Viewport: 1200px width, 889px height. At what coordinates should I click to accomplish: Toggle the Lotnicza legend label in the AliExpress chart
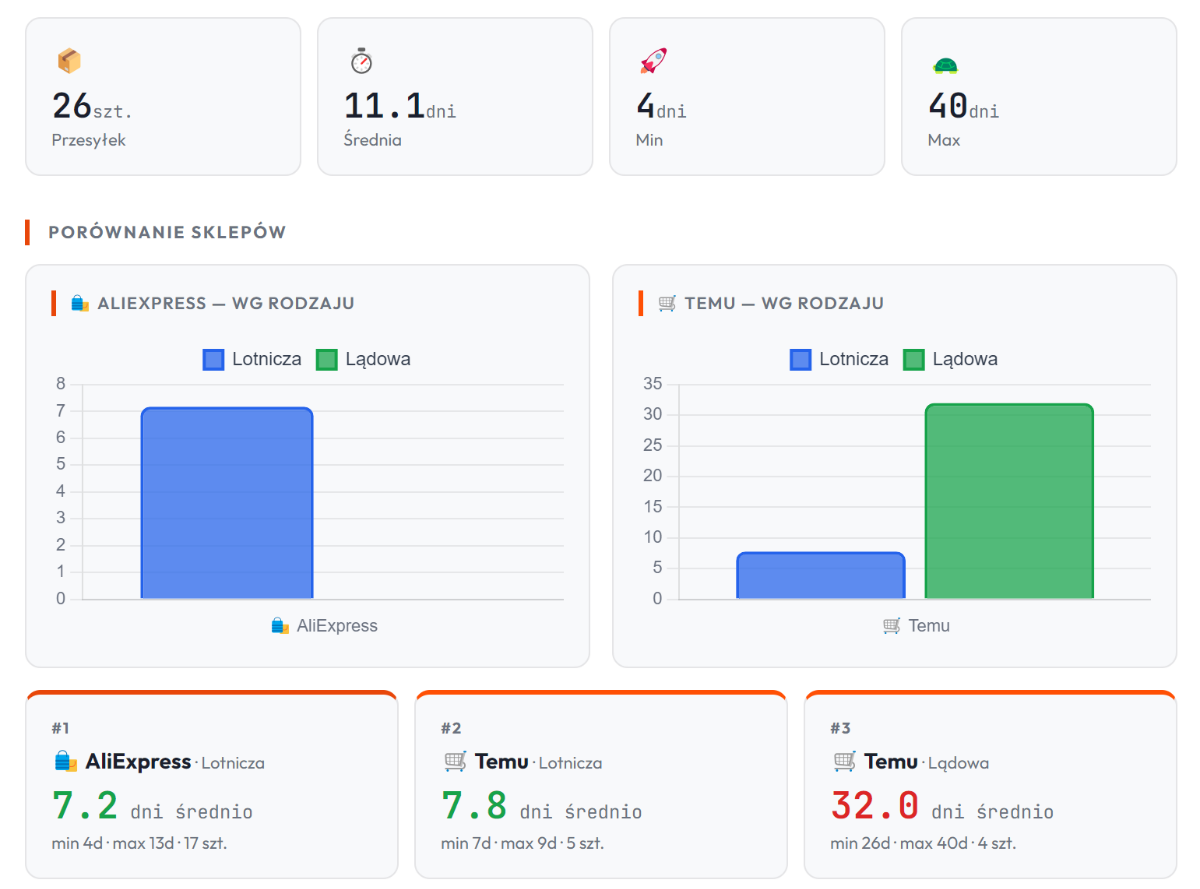click(266, 359)
